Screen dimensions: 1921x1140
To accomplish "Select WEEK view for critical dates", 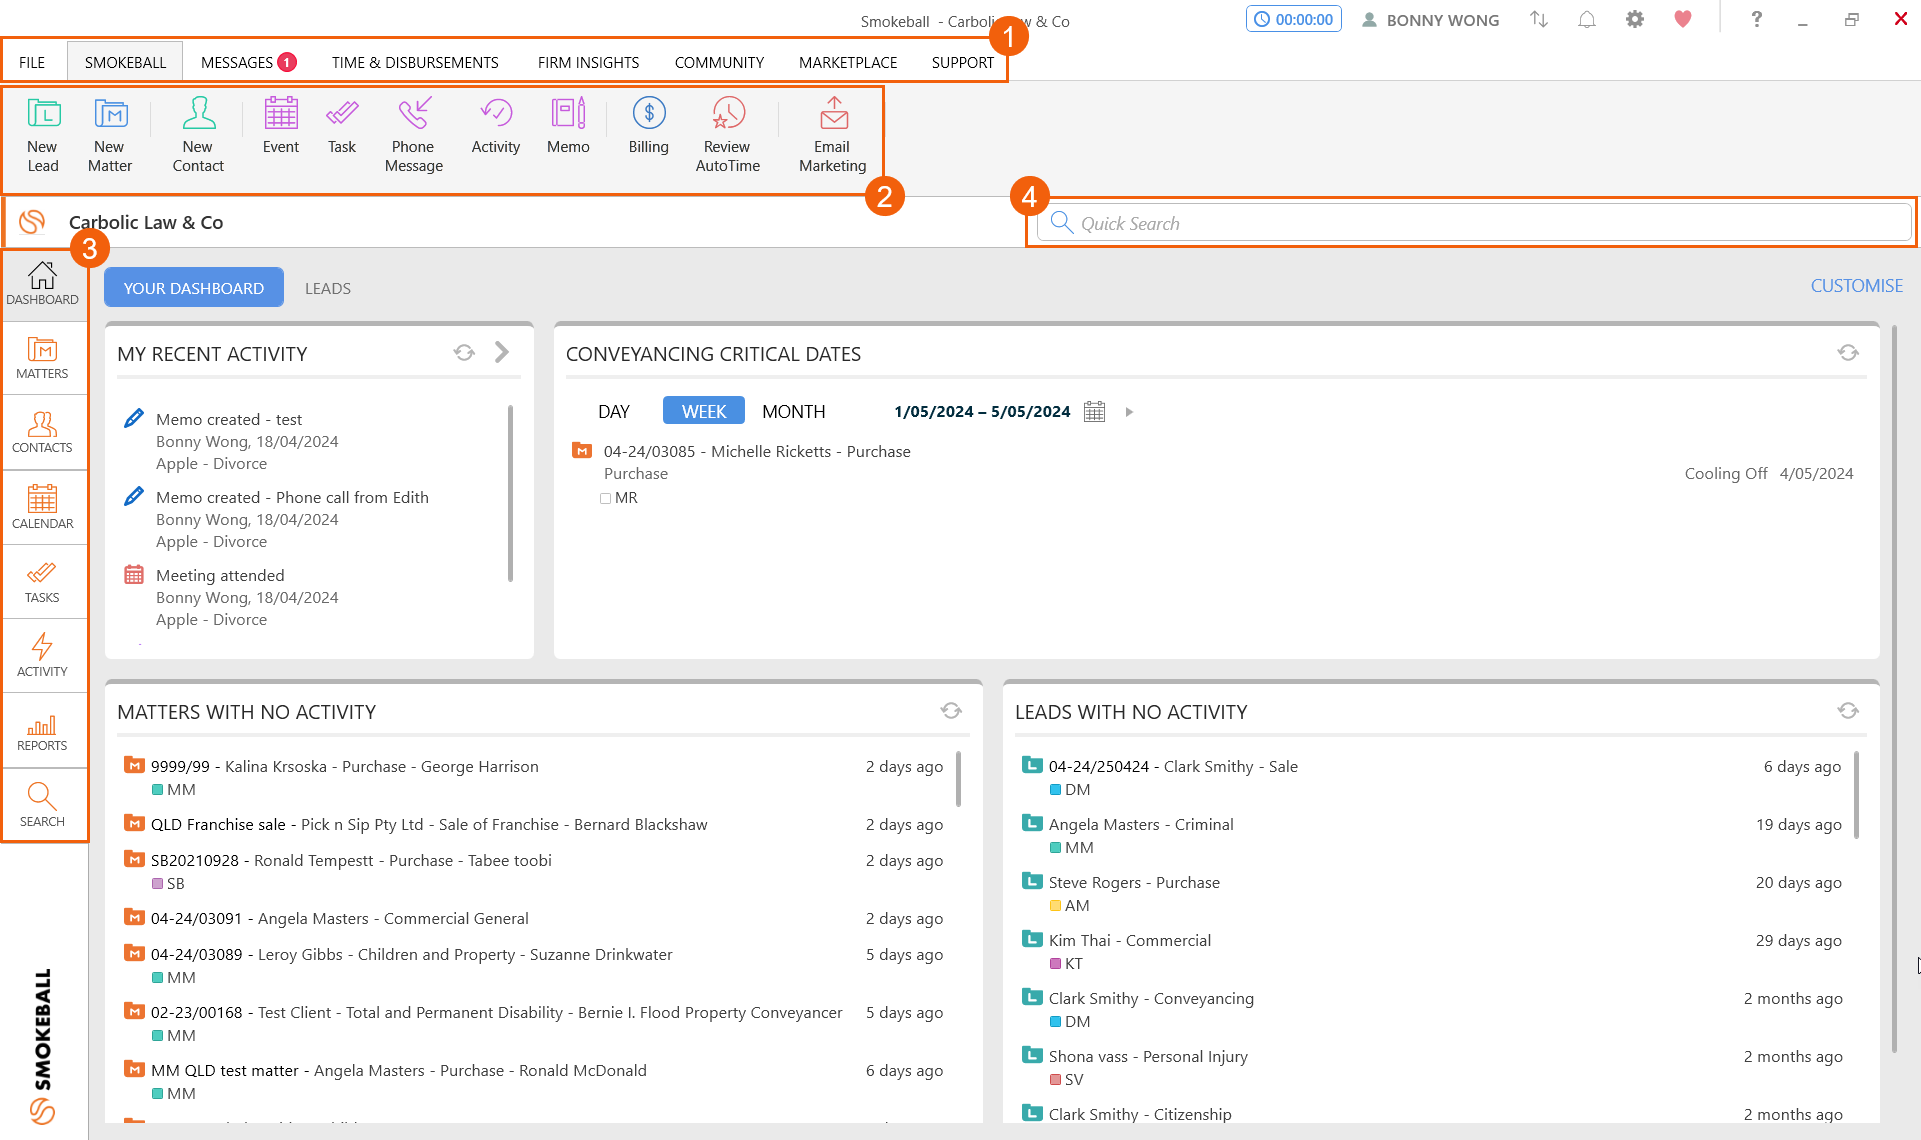I will (704, 411).
